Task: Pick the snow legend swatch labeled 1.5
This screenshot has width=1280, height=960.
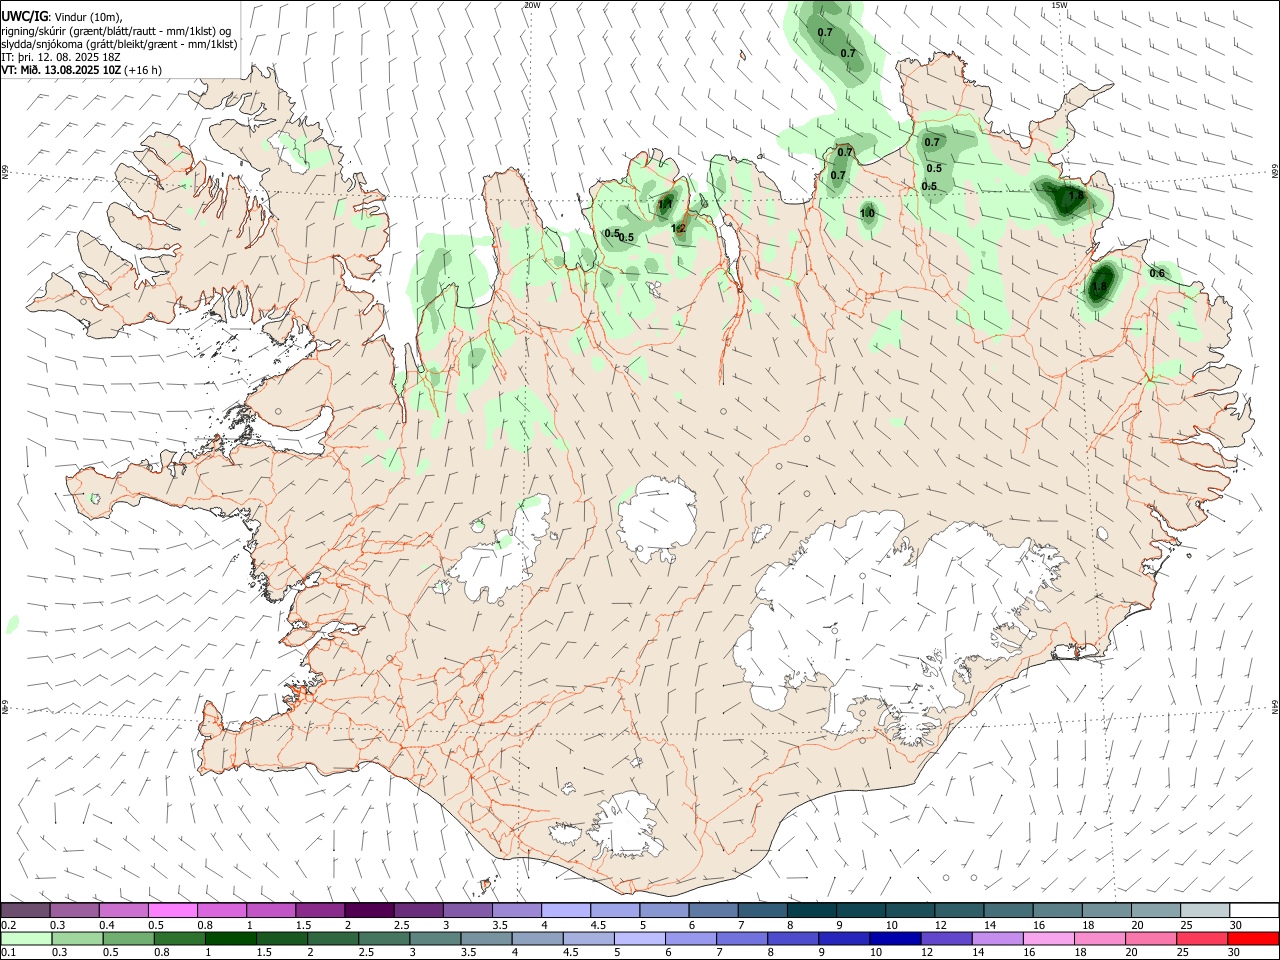Action: (x=320, y=910)
